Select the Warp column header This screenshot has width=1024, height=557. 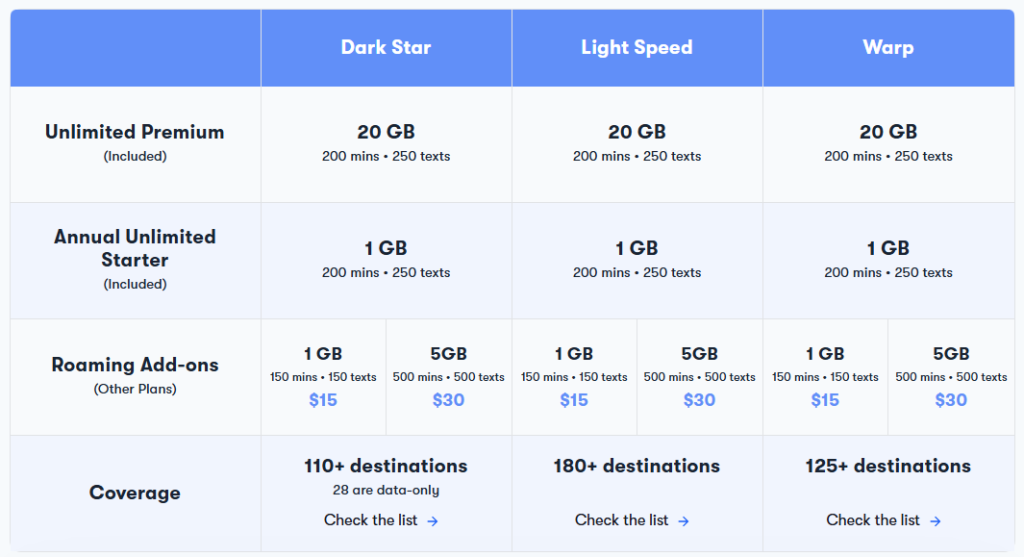tap(888, 48)
